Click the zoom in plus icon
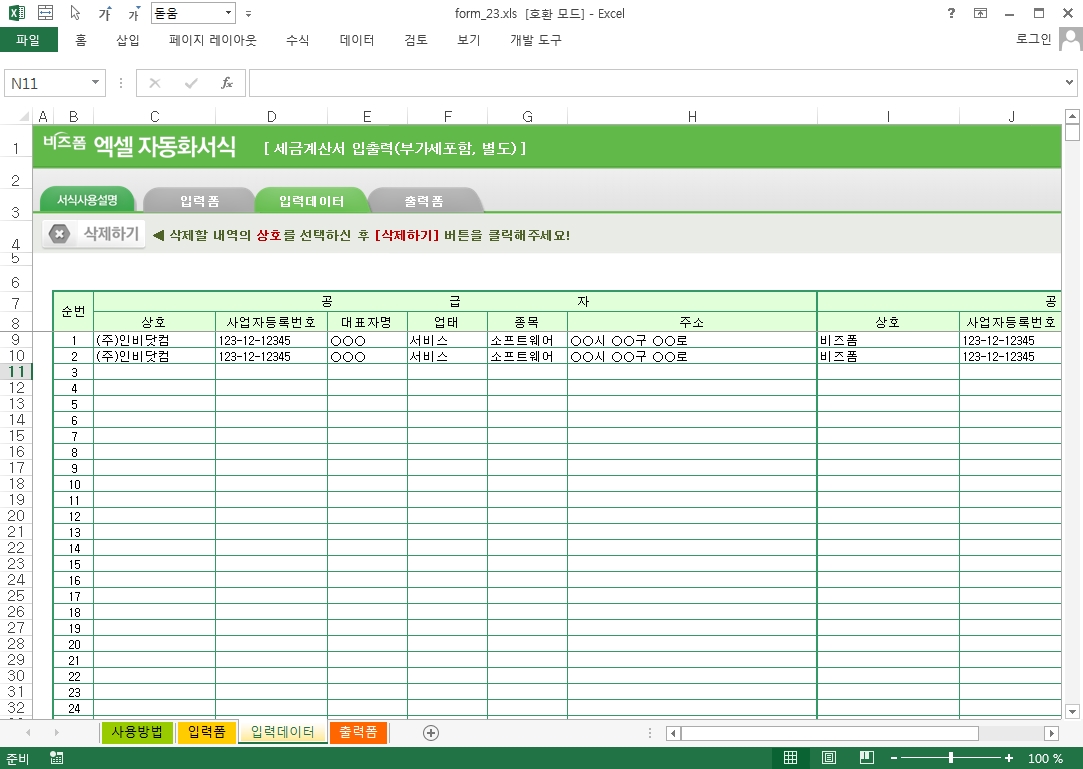Screen dimensions: 1083x769 1009,758
